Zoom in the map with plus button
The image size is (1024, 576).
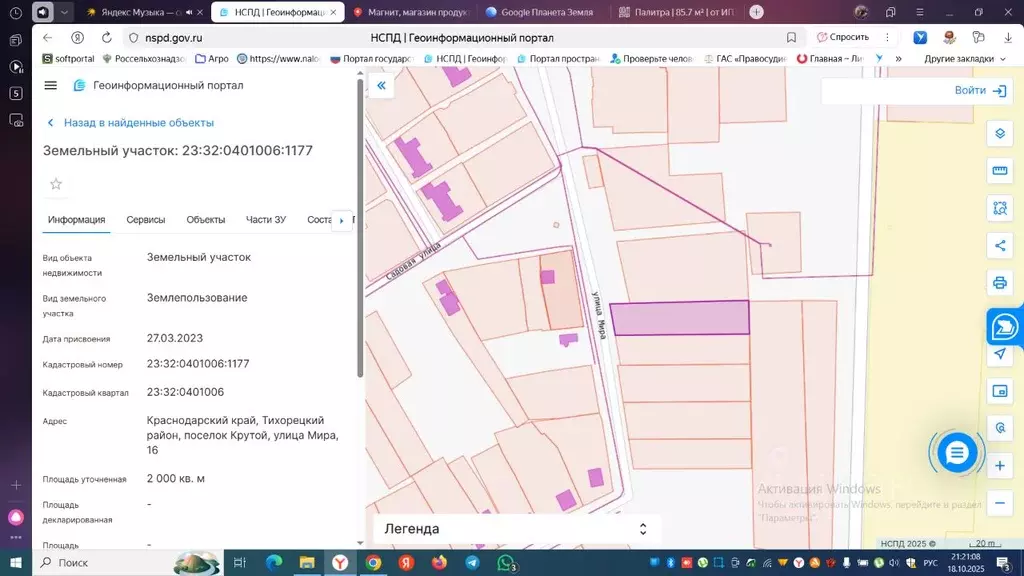999,465
